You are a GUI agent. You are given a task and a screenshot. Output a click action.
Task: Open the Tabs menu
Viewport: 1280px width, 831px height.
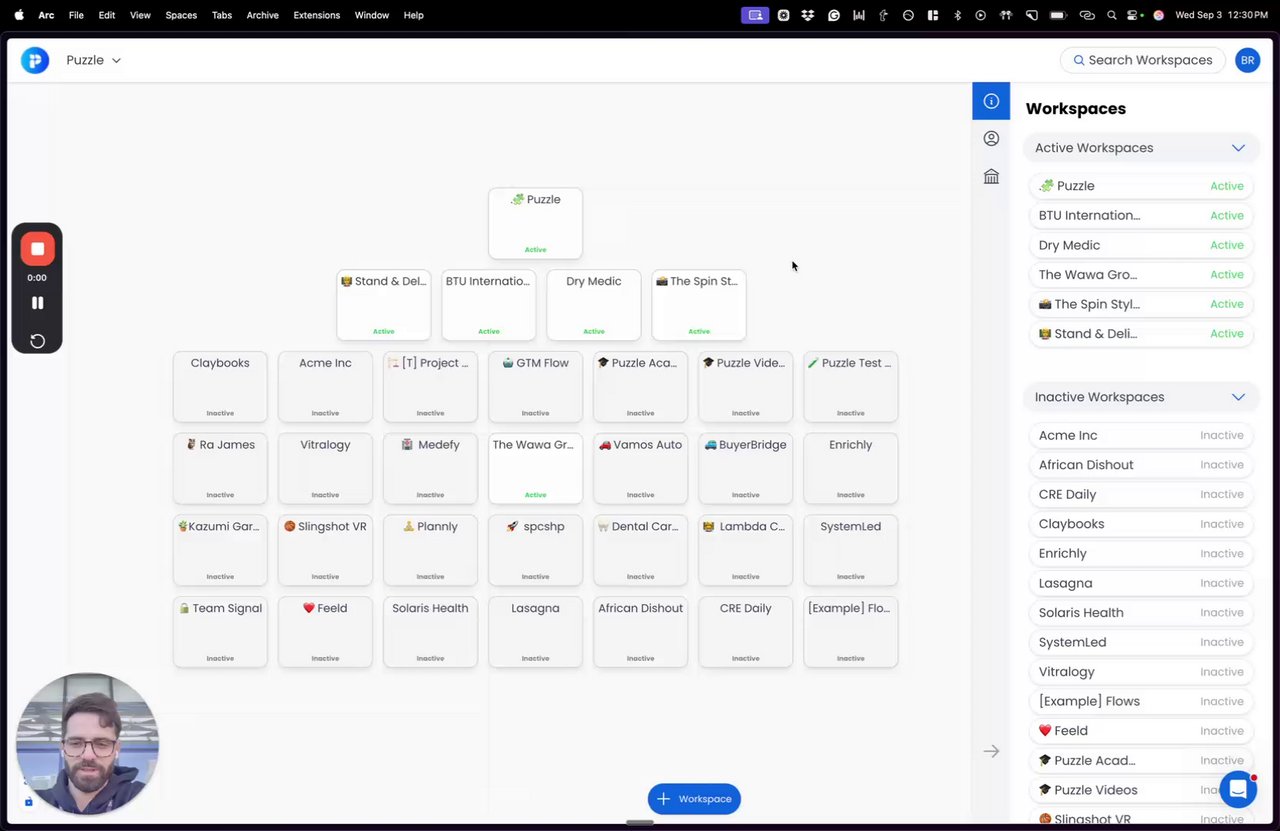tap(222, 15)
